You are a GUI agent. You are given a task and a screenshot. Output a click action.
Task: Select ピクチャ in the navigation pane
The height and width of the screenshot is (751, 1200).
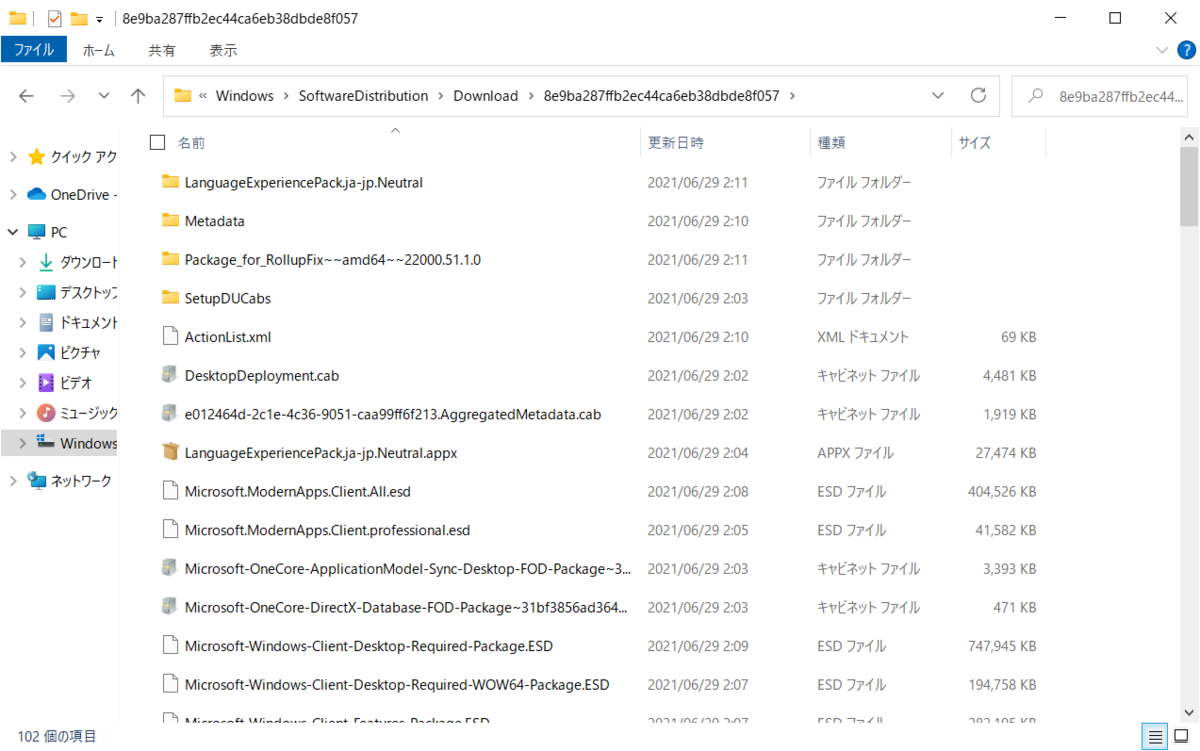tap(80, 353)
